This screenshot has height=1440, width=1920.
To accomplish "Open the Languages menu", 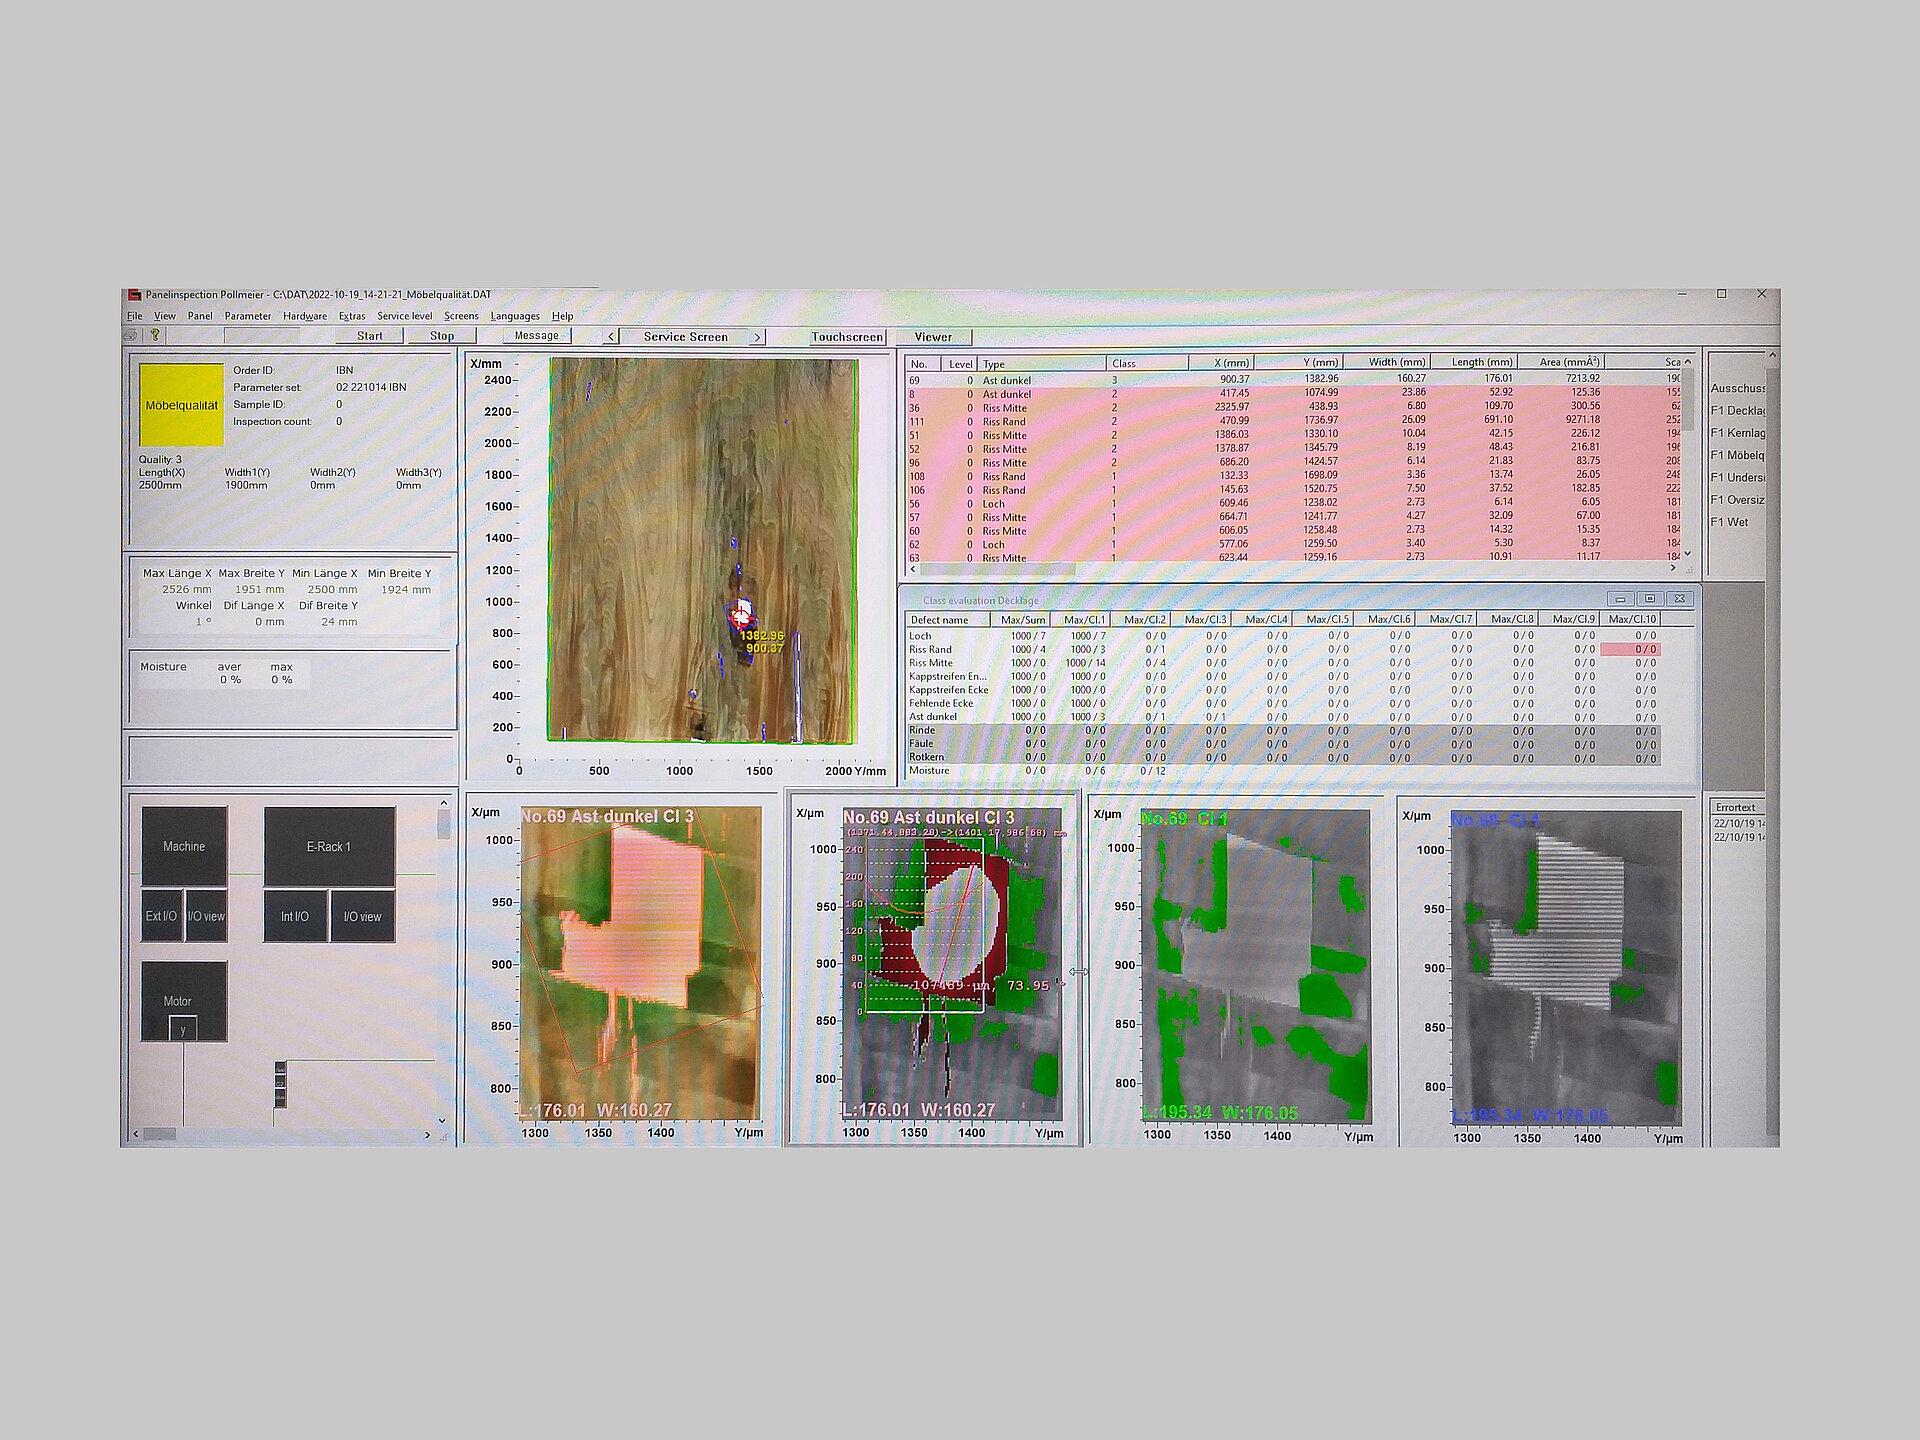I will pyautogui.click(x=514, y=316).
